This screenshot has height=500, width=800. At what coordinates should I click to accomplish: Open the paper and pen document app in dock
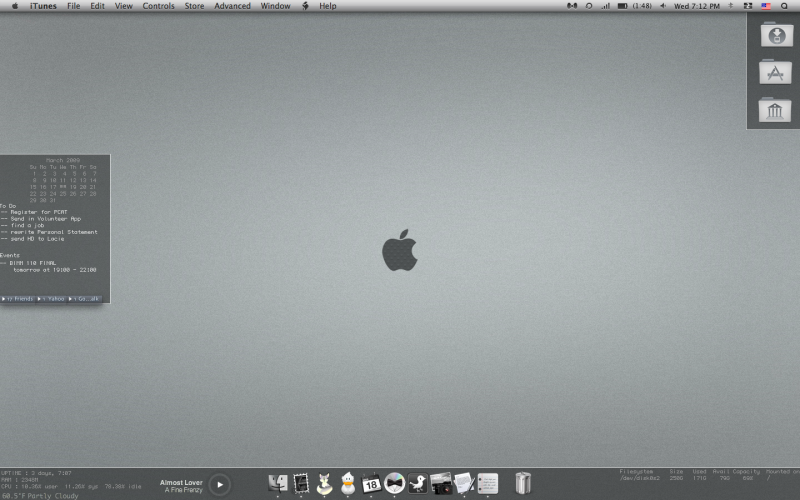[464, 483]
